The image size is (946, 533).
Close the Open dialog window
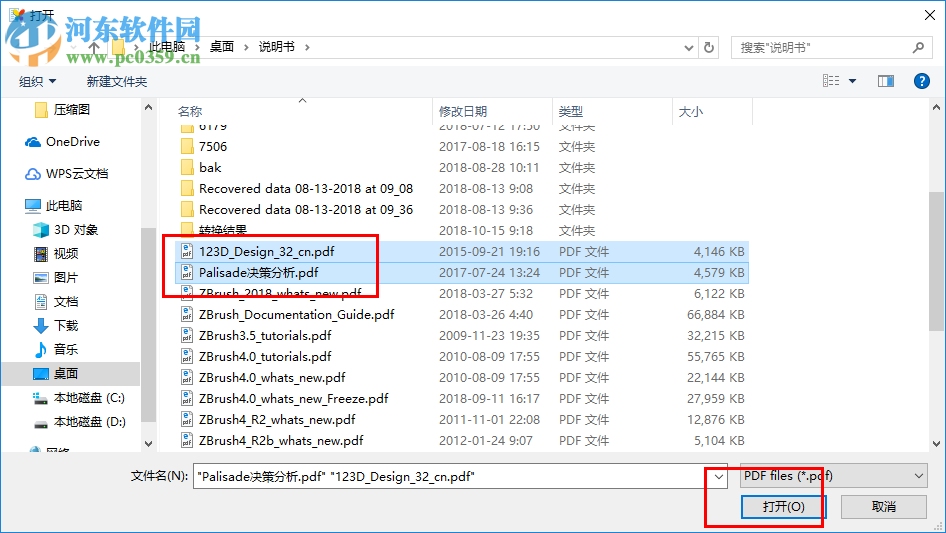930,14
